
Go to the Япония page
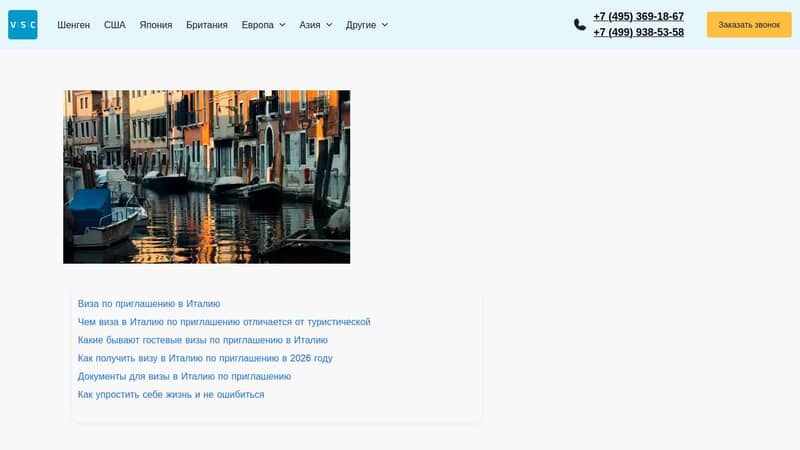(x=156, y=24)
